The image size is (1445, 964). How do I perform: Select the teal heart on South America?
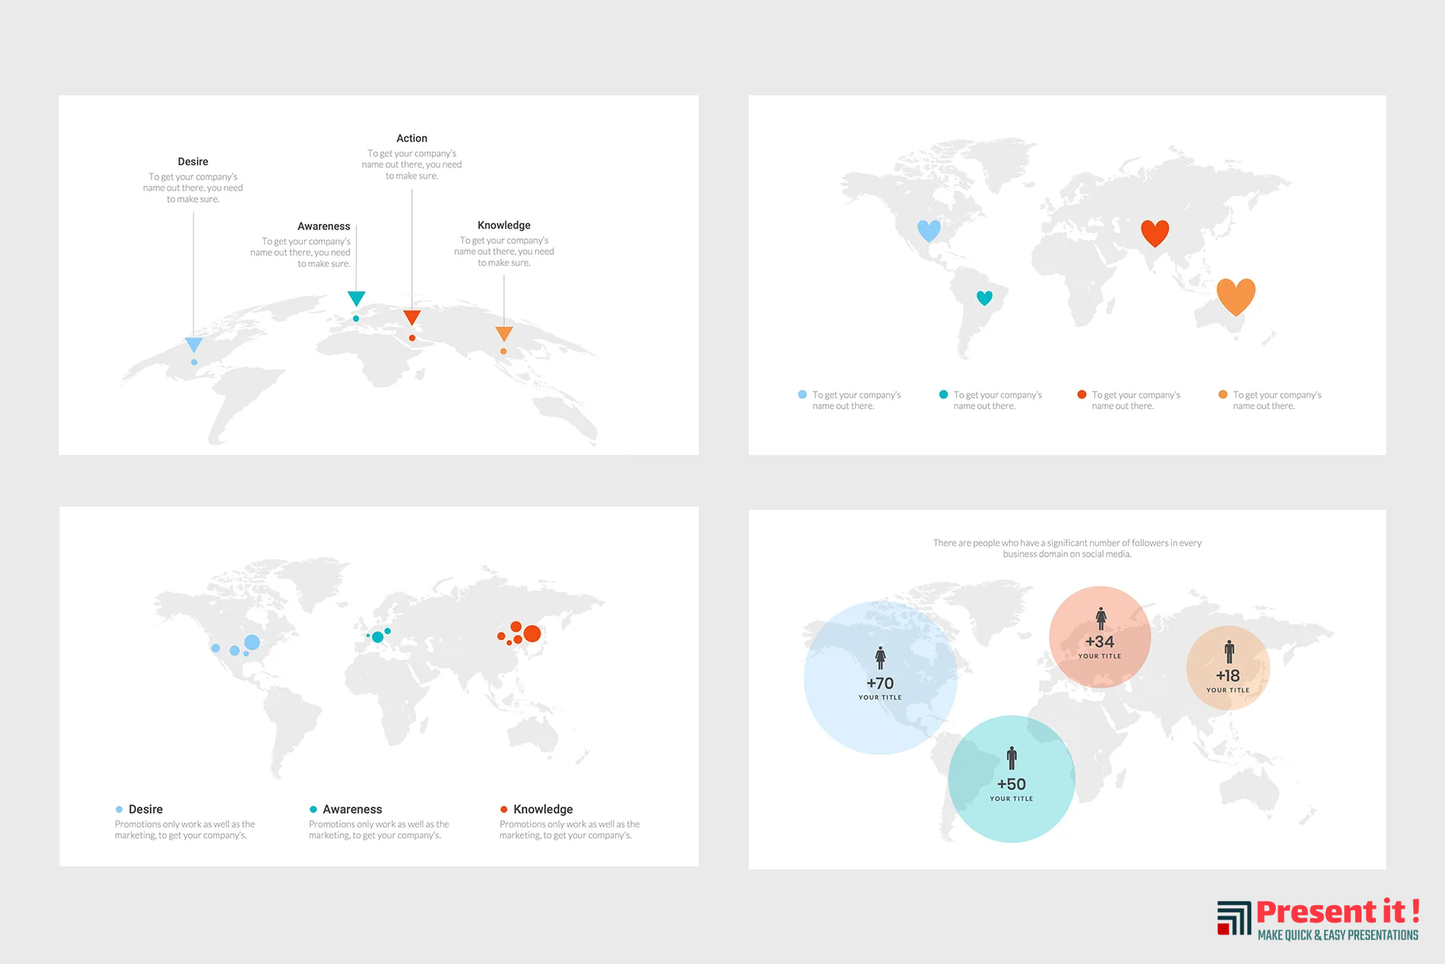[984, 298]
